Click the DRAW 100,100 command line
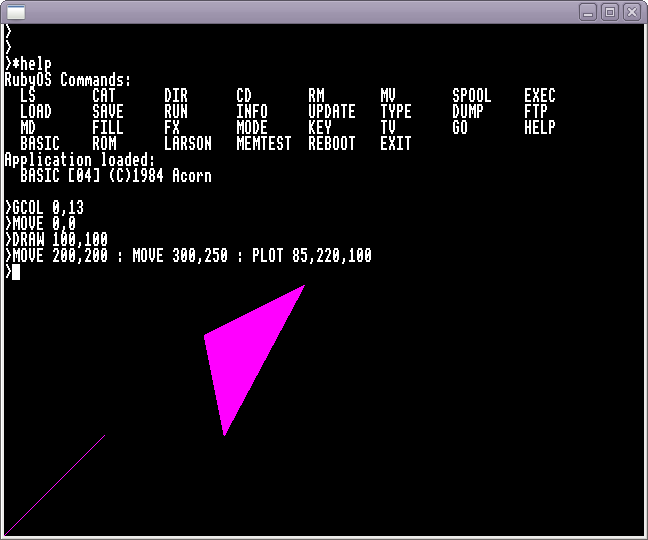Screen dimensions: 648x540 point(60,240)
